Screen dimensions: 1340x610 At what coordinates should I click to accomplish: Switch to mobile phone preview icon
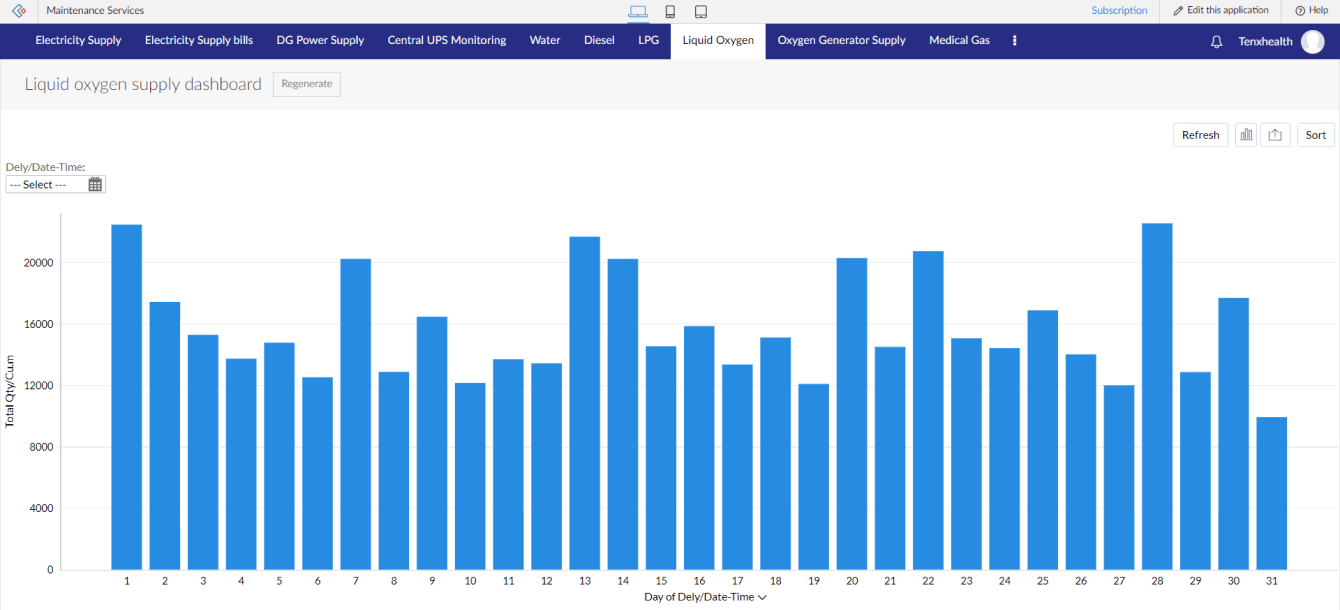pos(670,11)
